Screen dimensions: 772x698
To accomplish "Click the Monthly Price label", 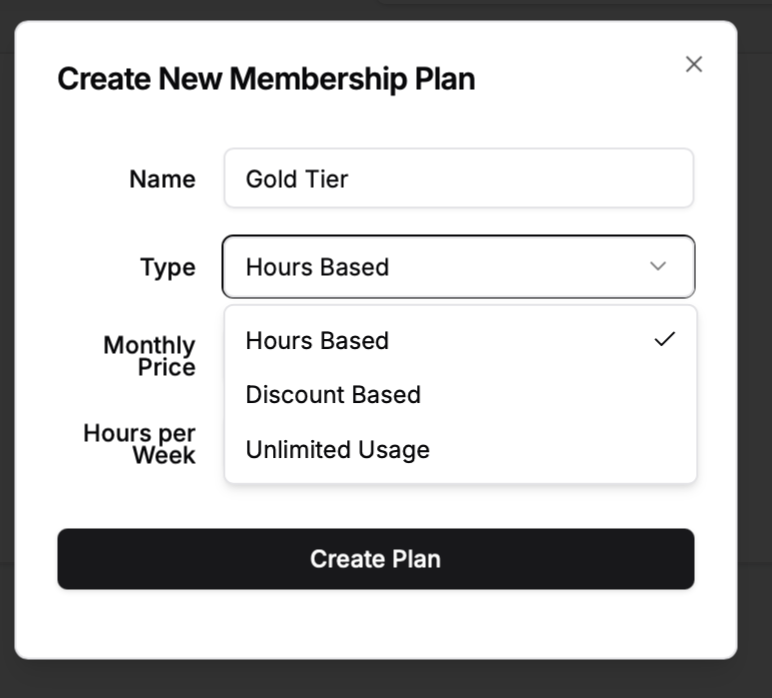I will [x=150, y=356].
